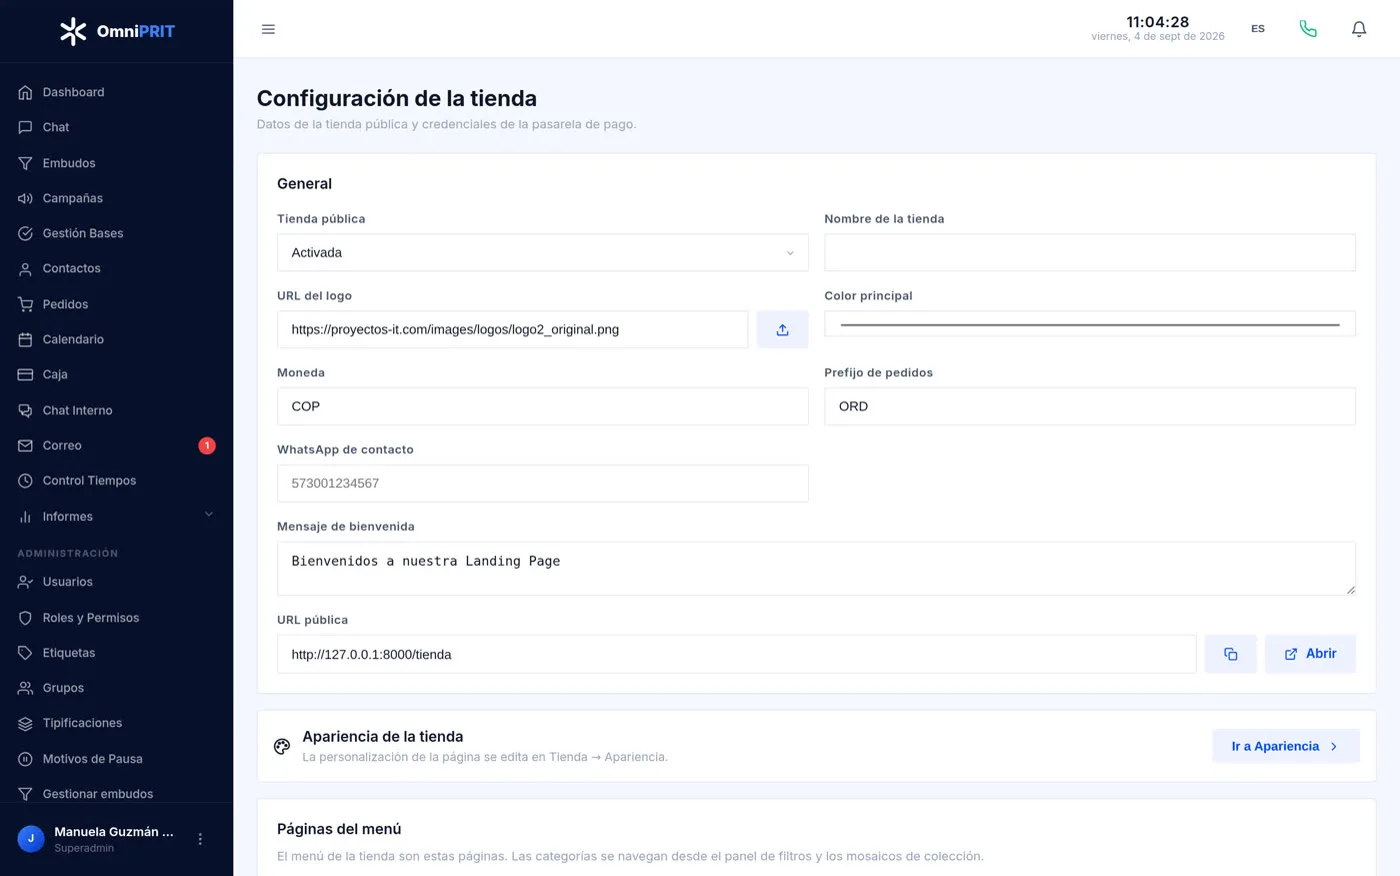Go to Contactos menu item
The image size is (1400, 876).
(x=117, y=268)
